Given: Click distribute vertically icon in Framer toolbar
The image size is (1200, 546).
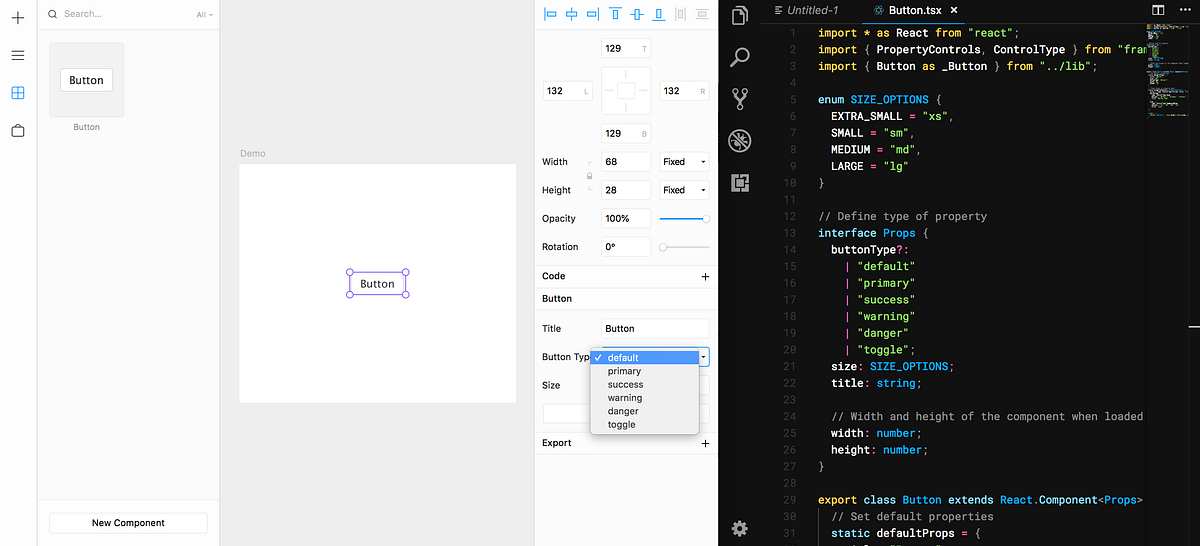Looking at the screenshot, I should (x=702, y=14).
